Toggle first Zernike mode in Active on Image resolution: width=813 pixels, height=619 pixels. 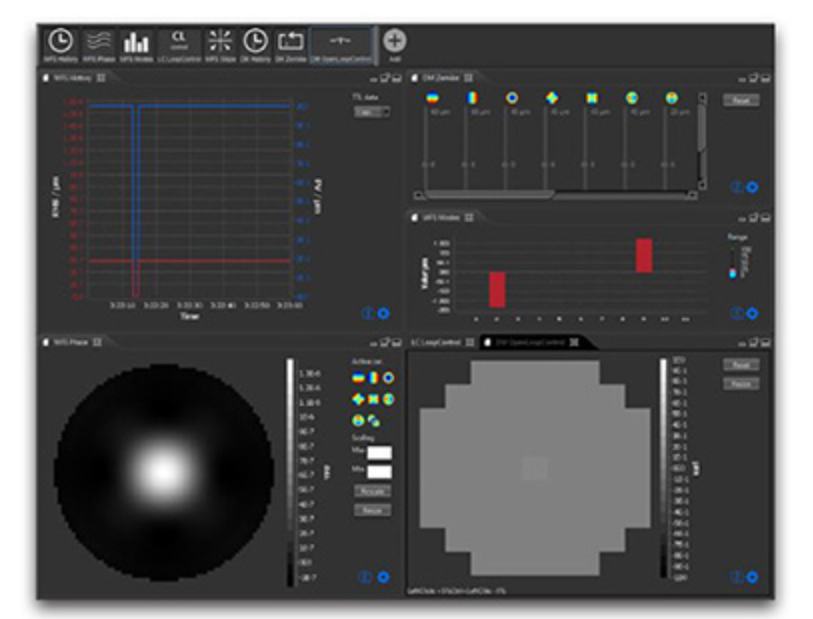pyautogui.click(x=357, y=377)
